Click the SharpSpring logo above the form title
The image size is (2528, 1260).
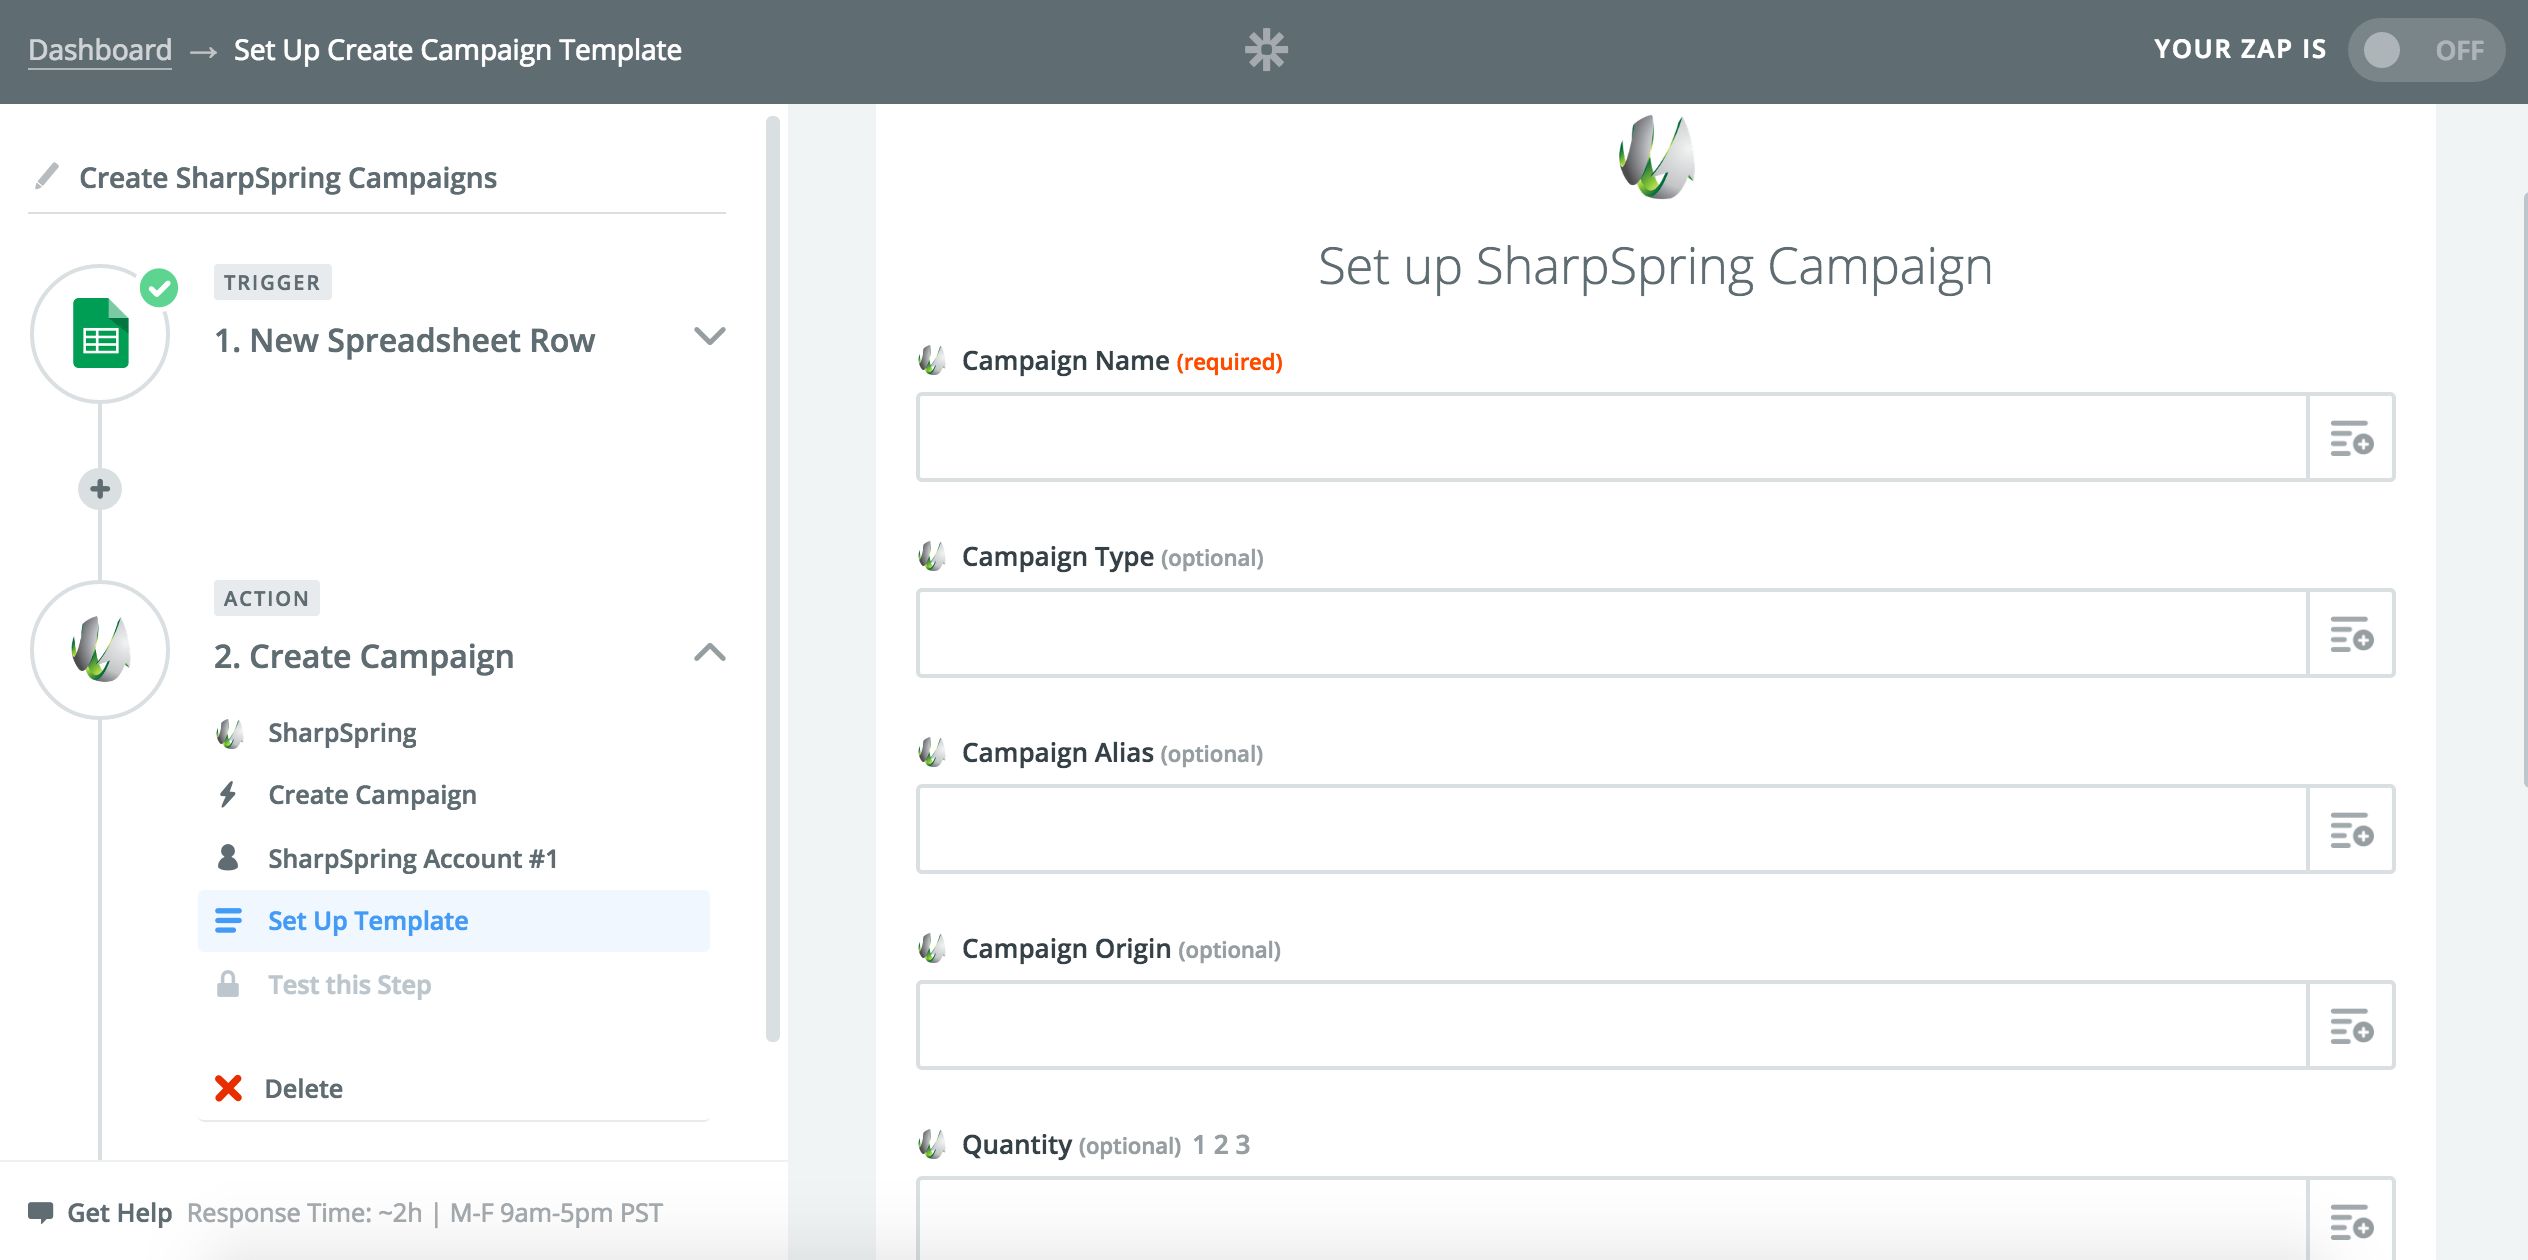click(x=1656, y=157)
